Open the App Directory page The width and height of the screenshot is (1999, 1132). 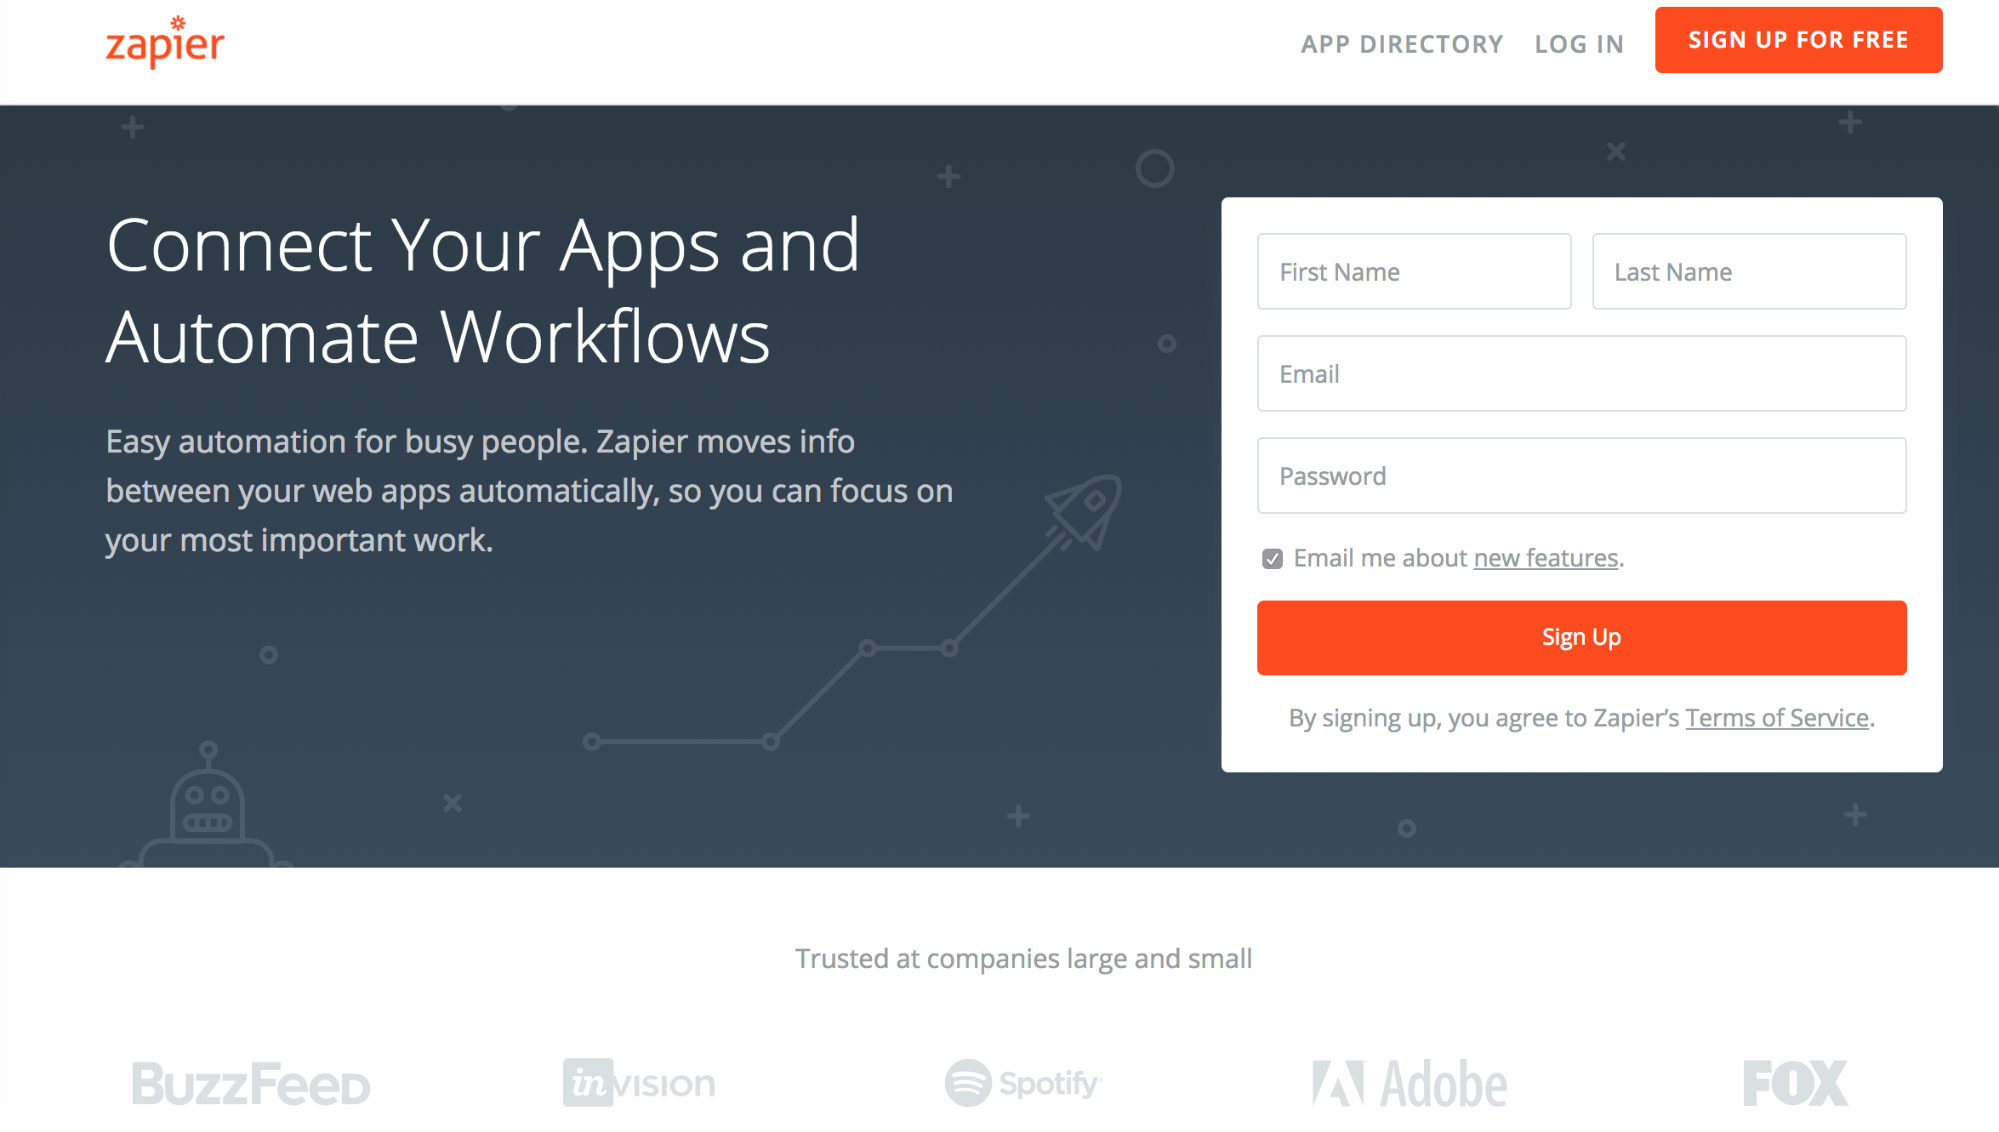point(1402,44)
